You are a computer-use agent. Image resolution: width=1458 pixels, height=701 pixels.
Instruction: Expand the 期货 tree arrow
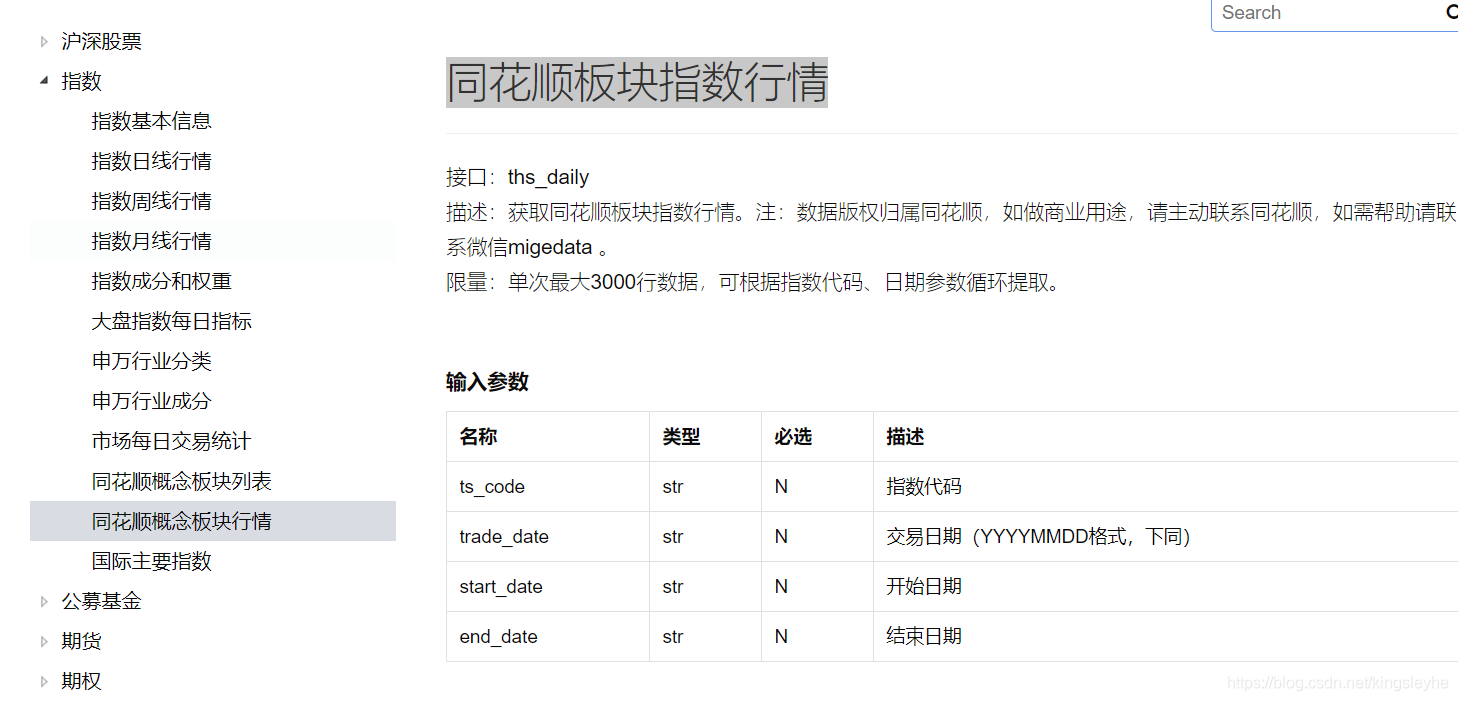44,641
